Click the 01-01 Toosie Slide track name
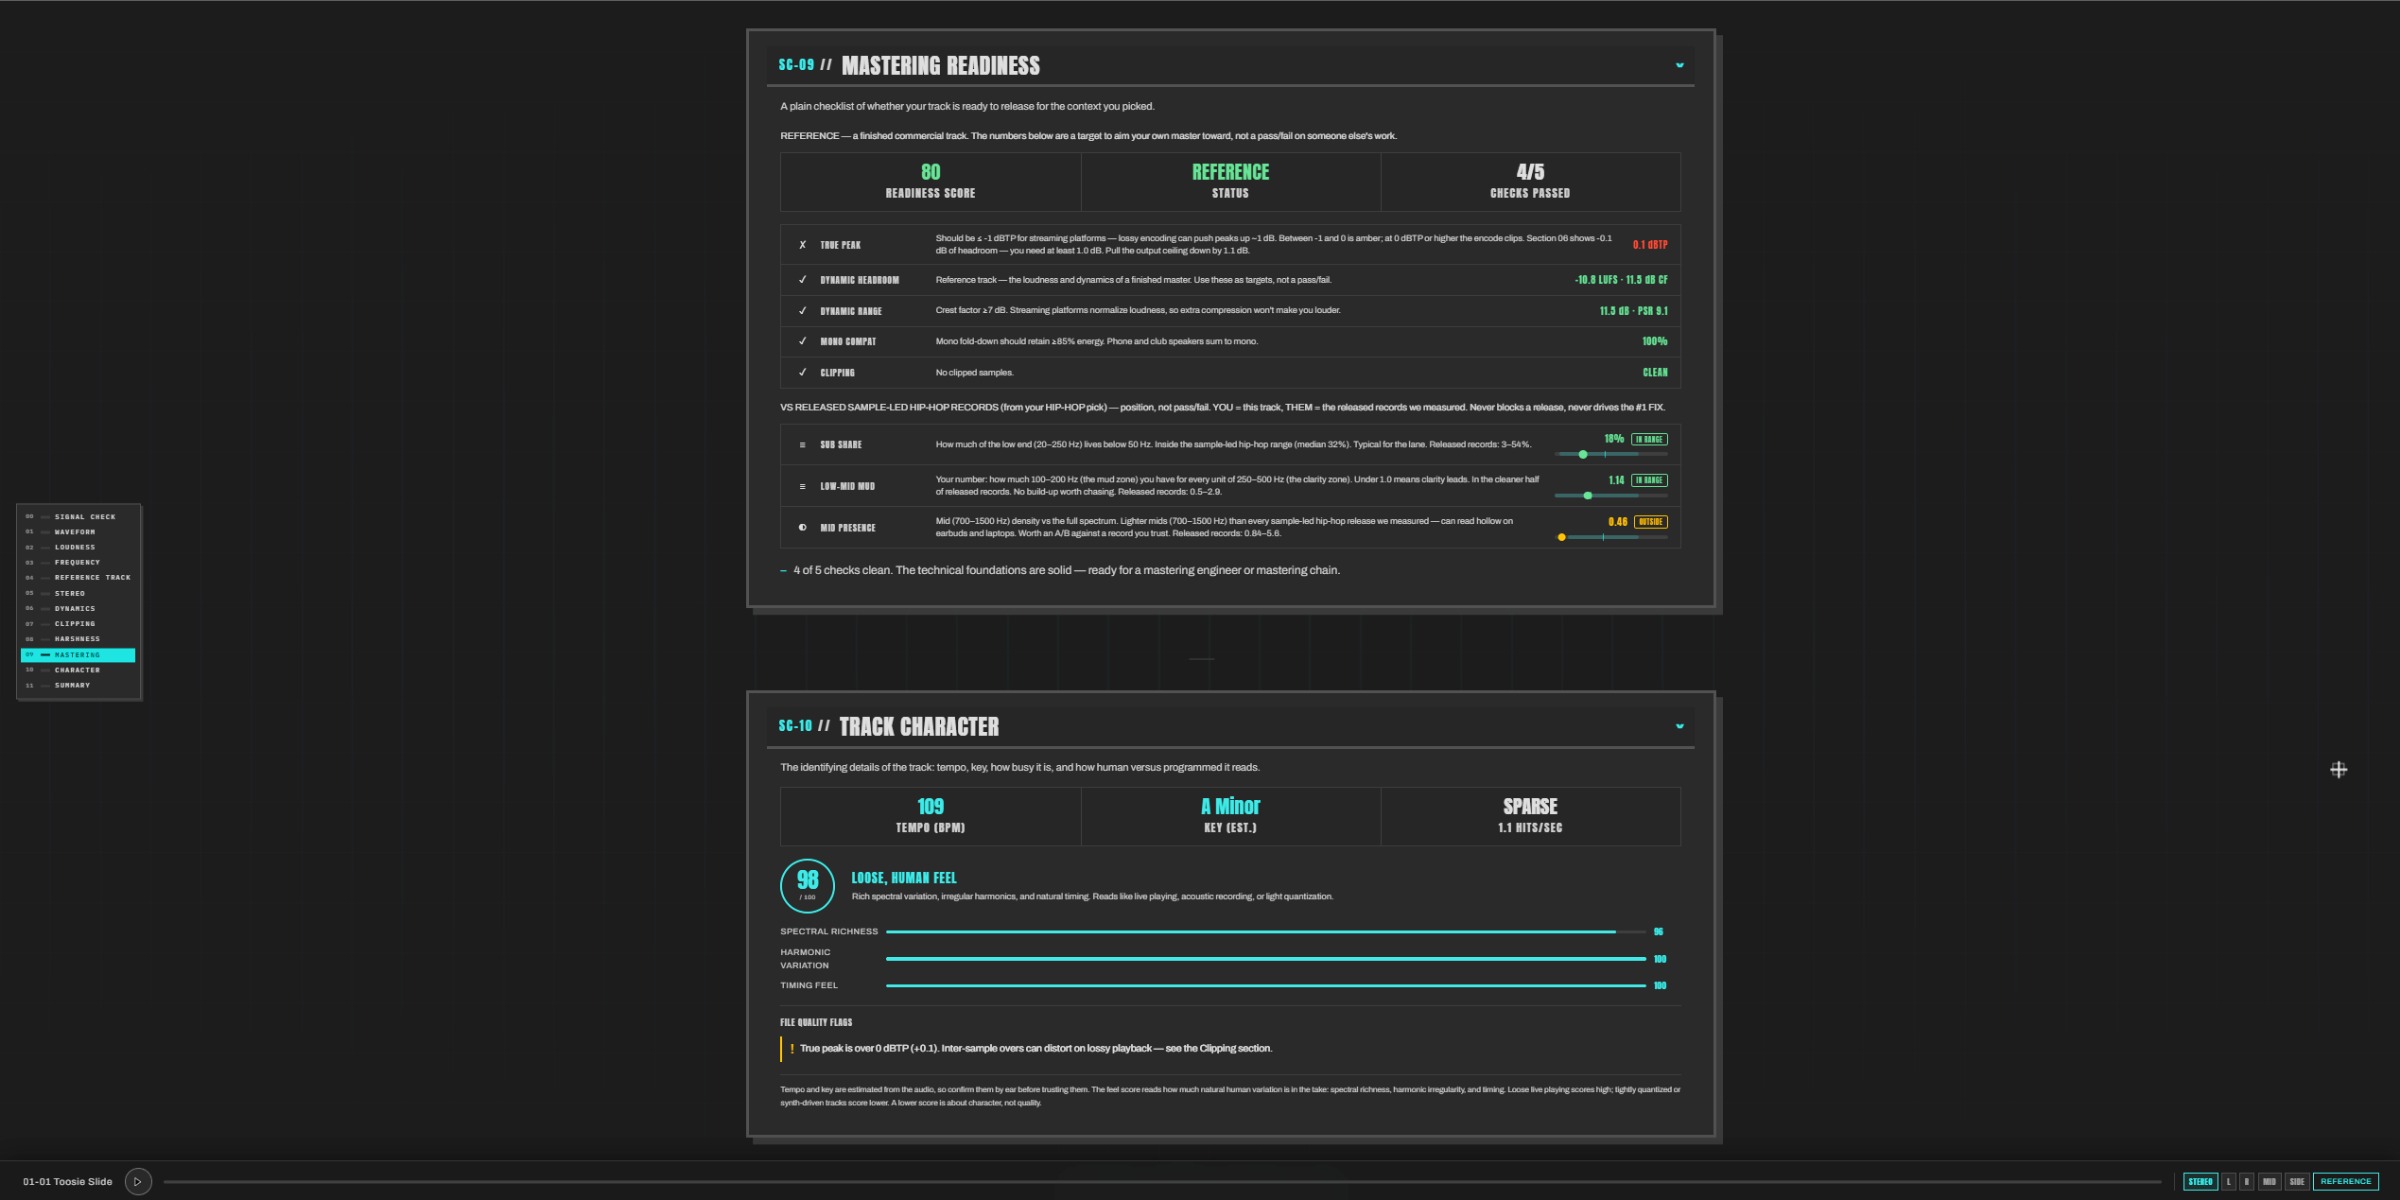2400x1200 pixels. [x=68, y=1182]
